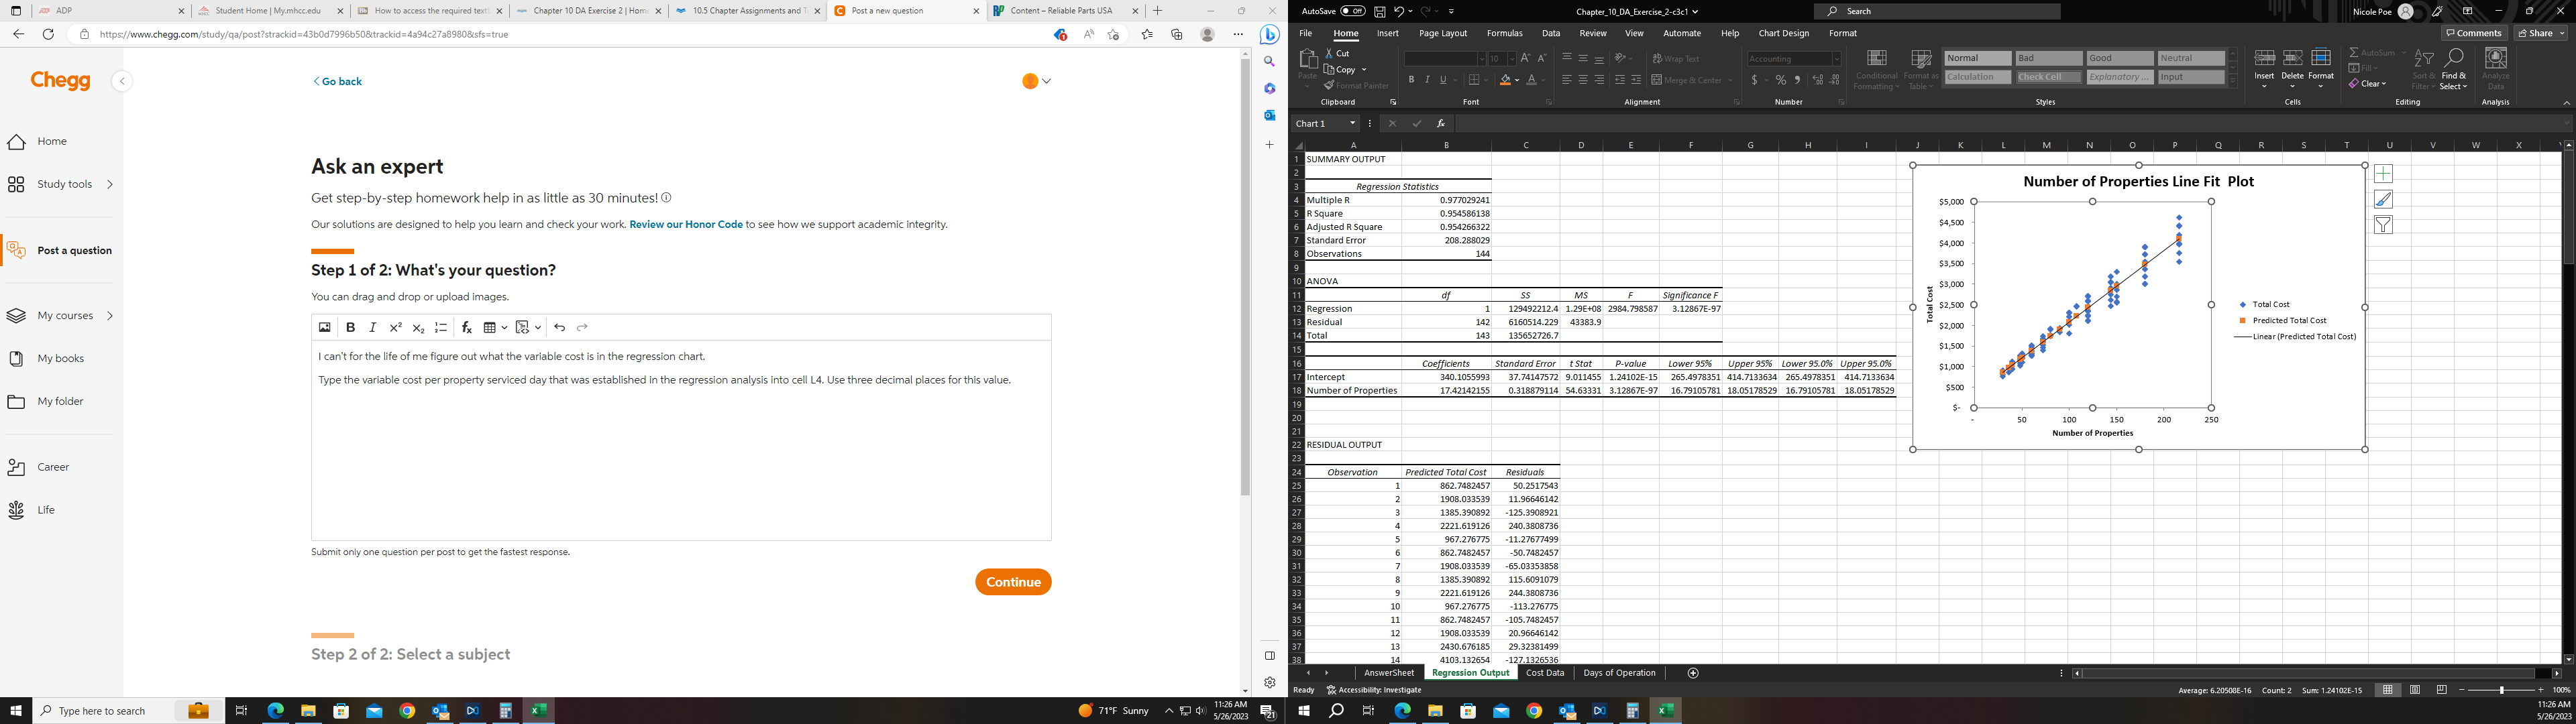Open Chart Filters funnel button beside chart
Viewport: 2576px width, 724px height.
(2383, 225)
